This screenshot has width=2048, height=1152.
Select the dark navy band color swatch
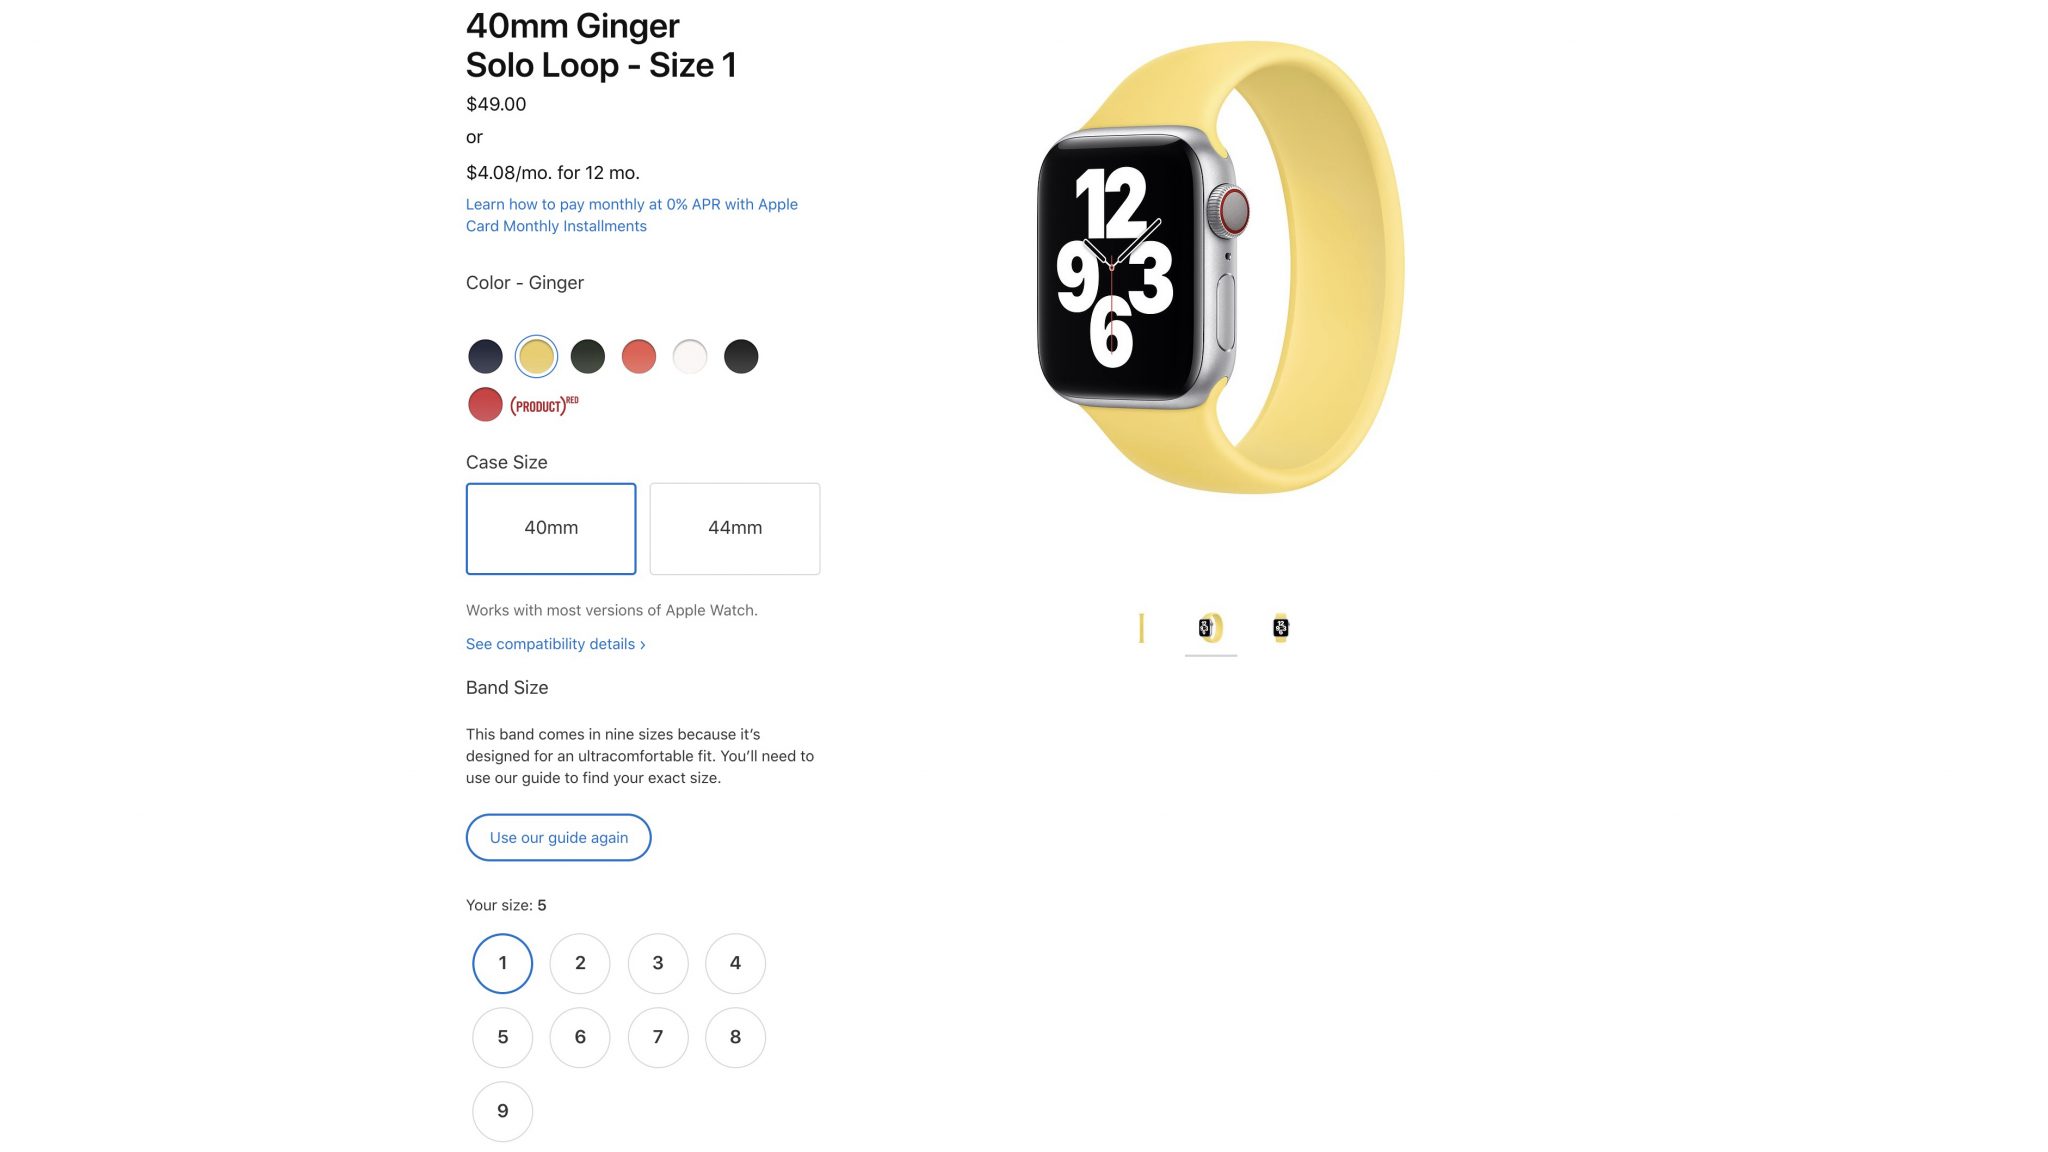coord(485,356)
